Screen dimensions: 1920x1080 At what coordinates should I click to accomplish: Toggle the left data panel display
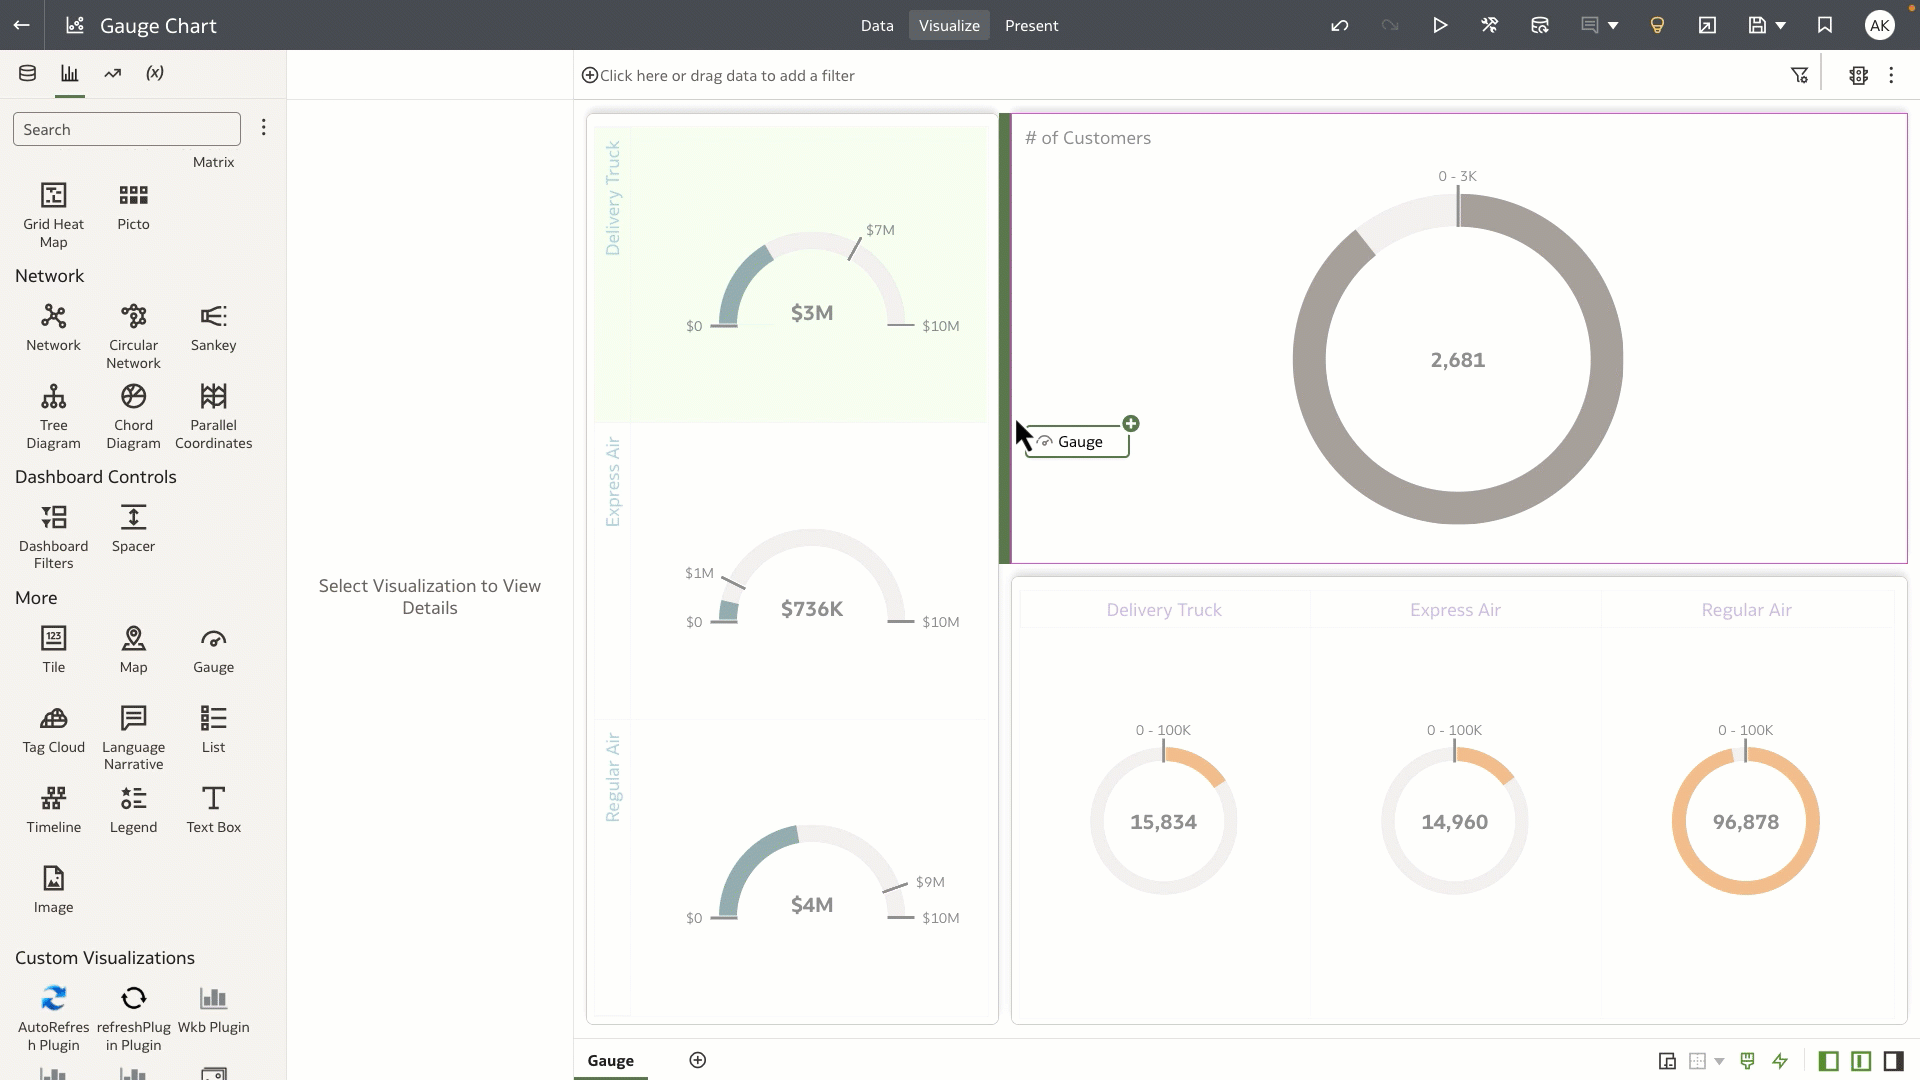tap(1828, 1061)
